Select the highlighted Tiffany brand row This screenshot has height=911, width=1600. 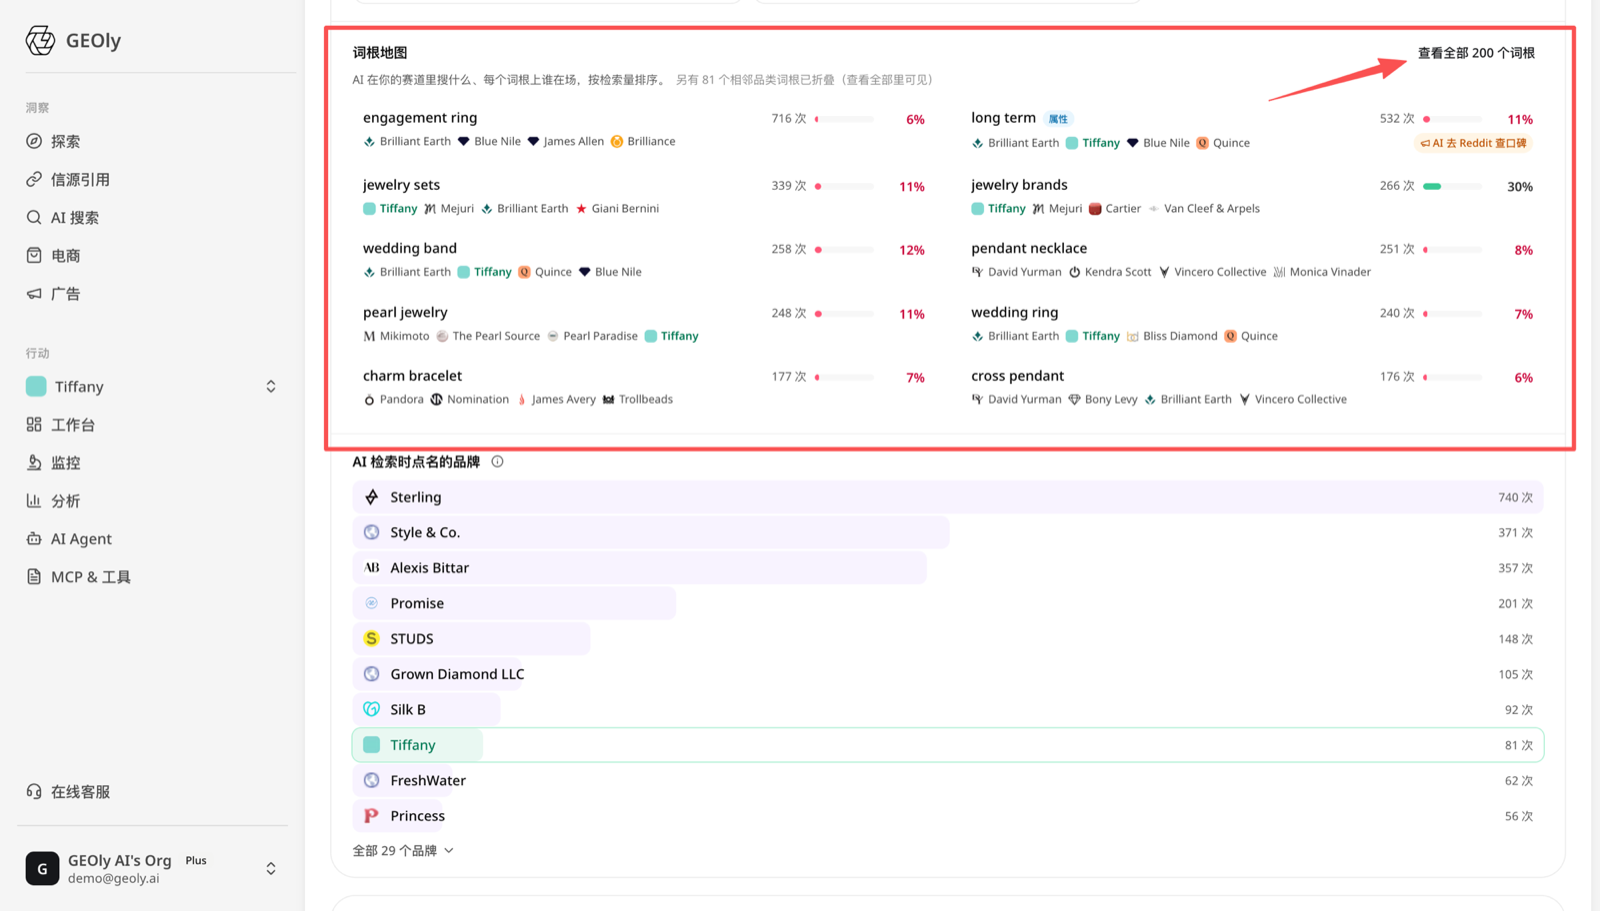(947, 745)
